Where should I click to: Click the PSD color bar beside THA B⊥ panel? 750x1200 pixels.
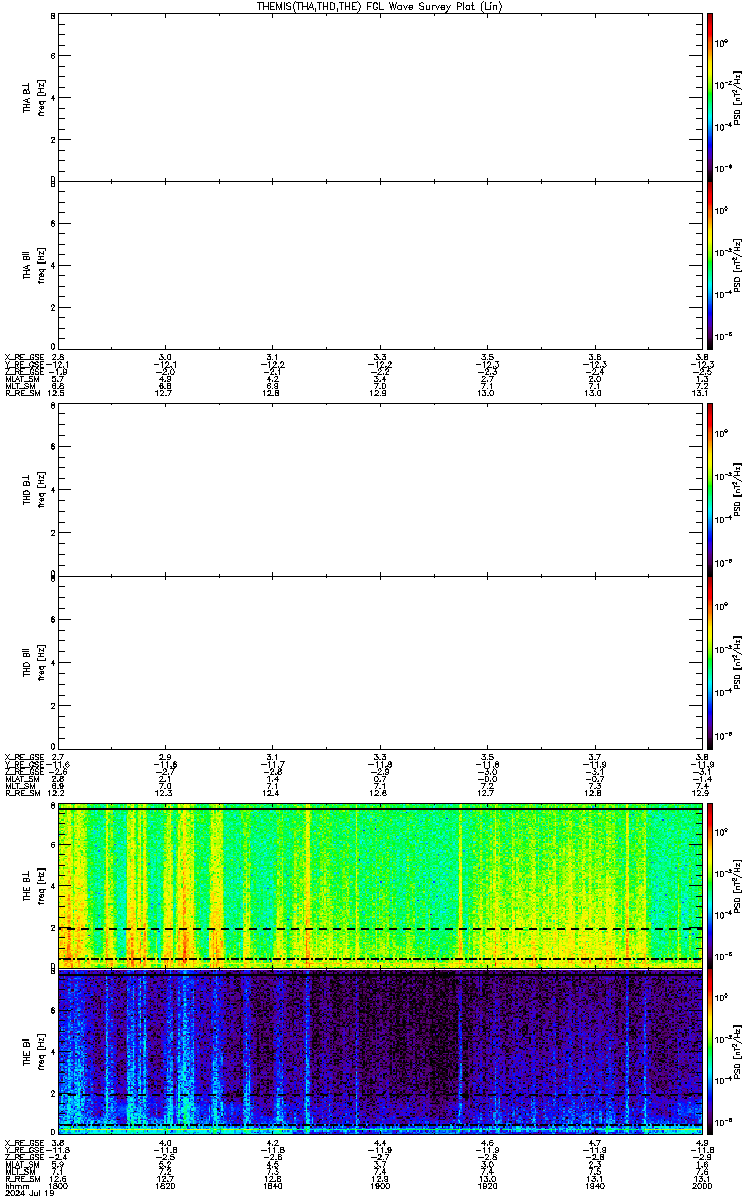[710, 96]
